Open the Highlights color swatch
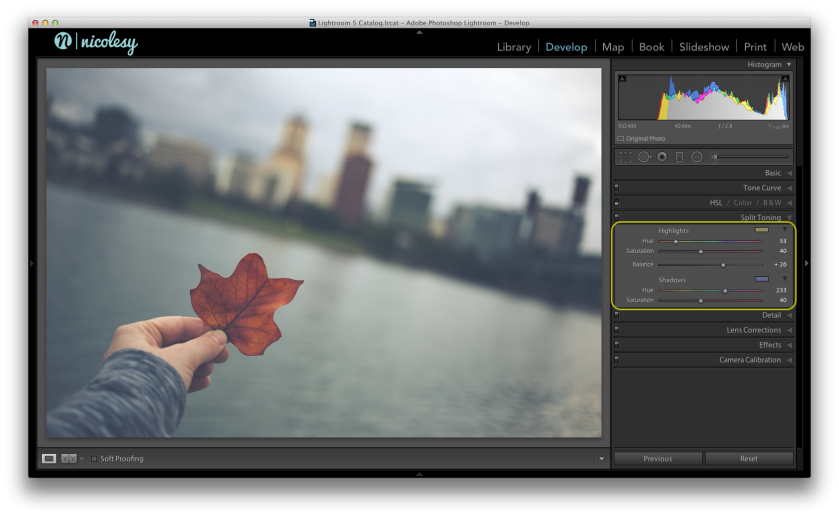This screenshot has height=517, width=839. tap(762, 230)
